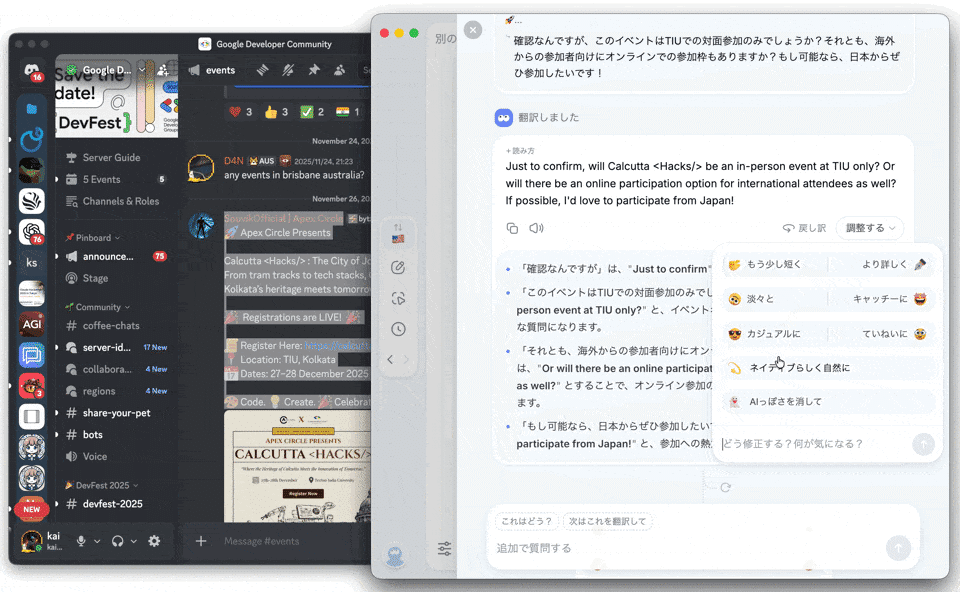960x592 pixels.
Task: Choose ネイティブらしく自然に option
Action: tap(799, 368)
